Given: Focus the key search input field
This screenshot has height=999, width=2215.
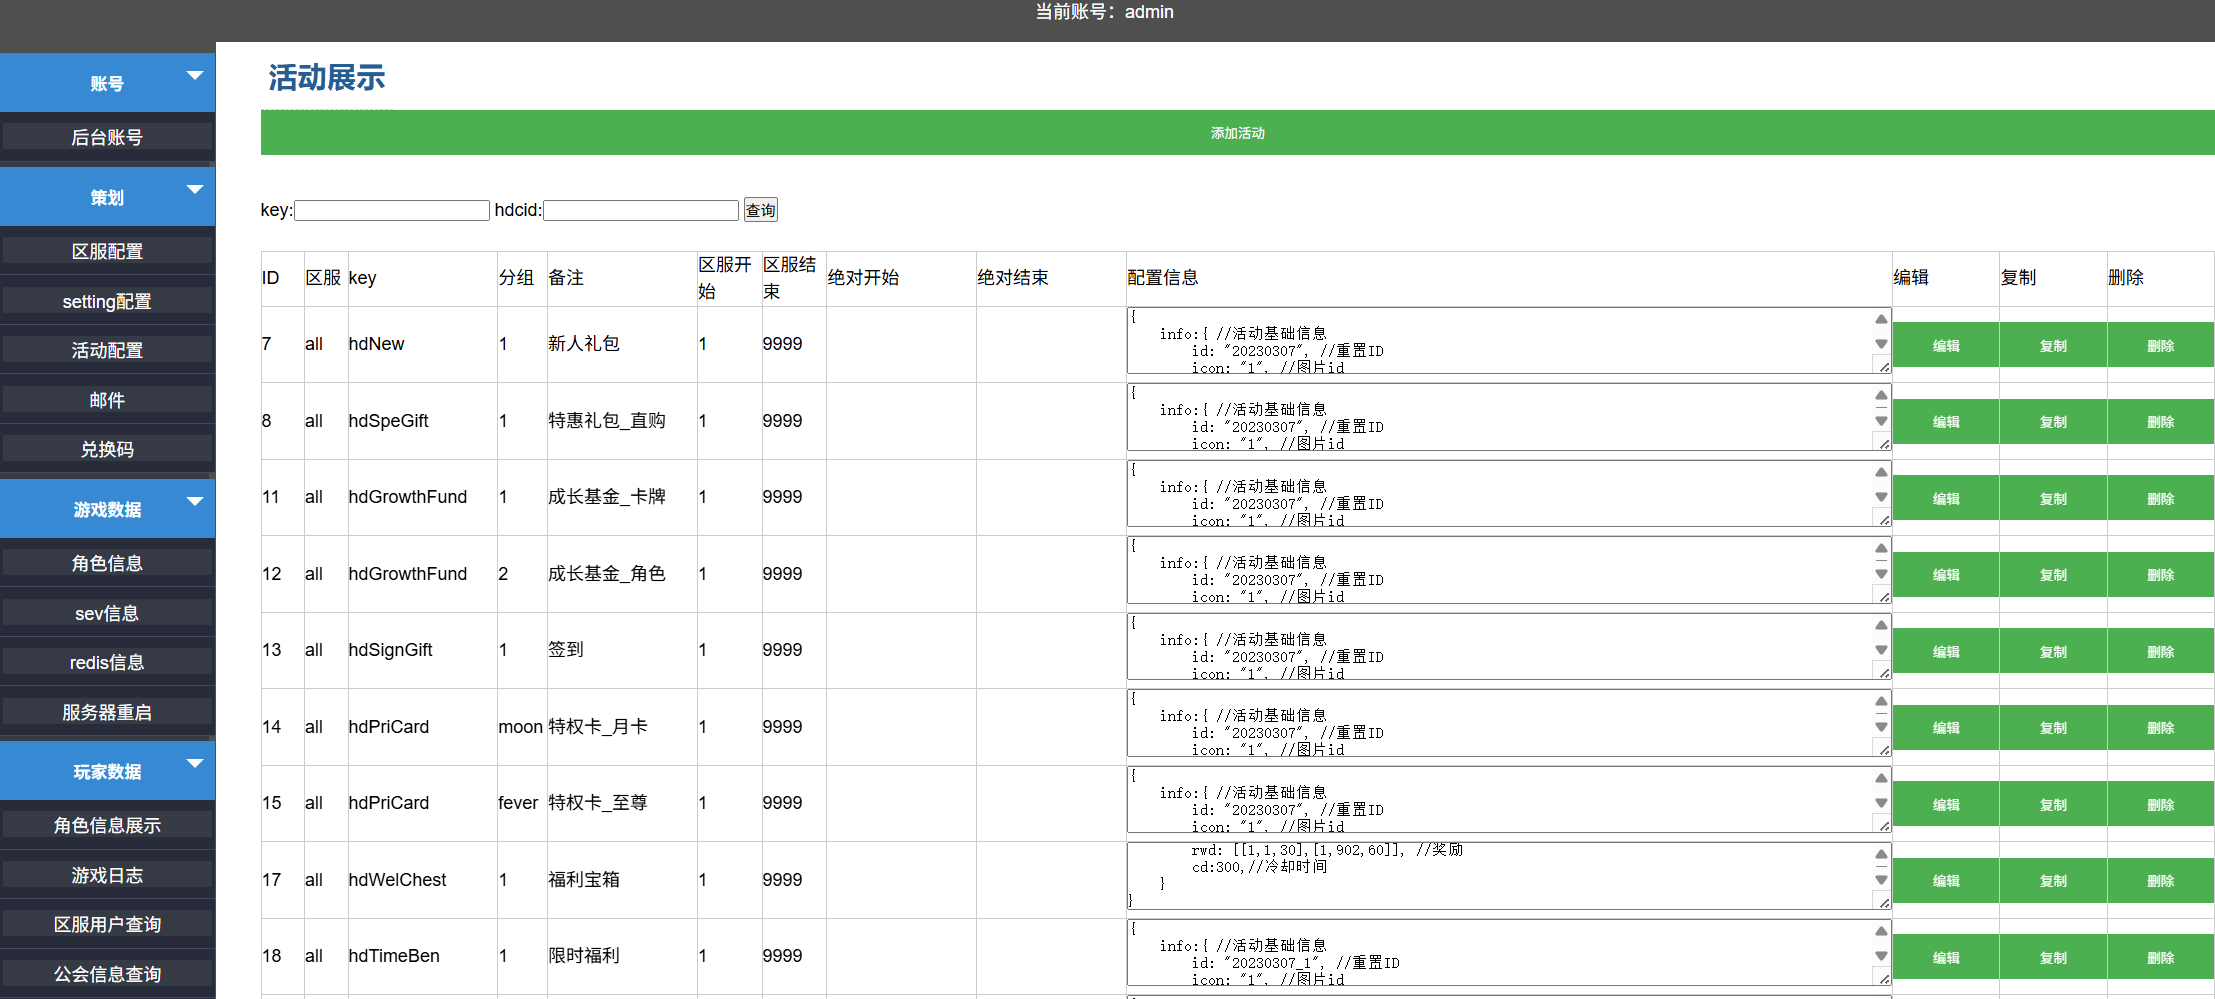Looking at the screenshot, I should pos(391,210).
